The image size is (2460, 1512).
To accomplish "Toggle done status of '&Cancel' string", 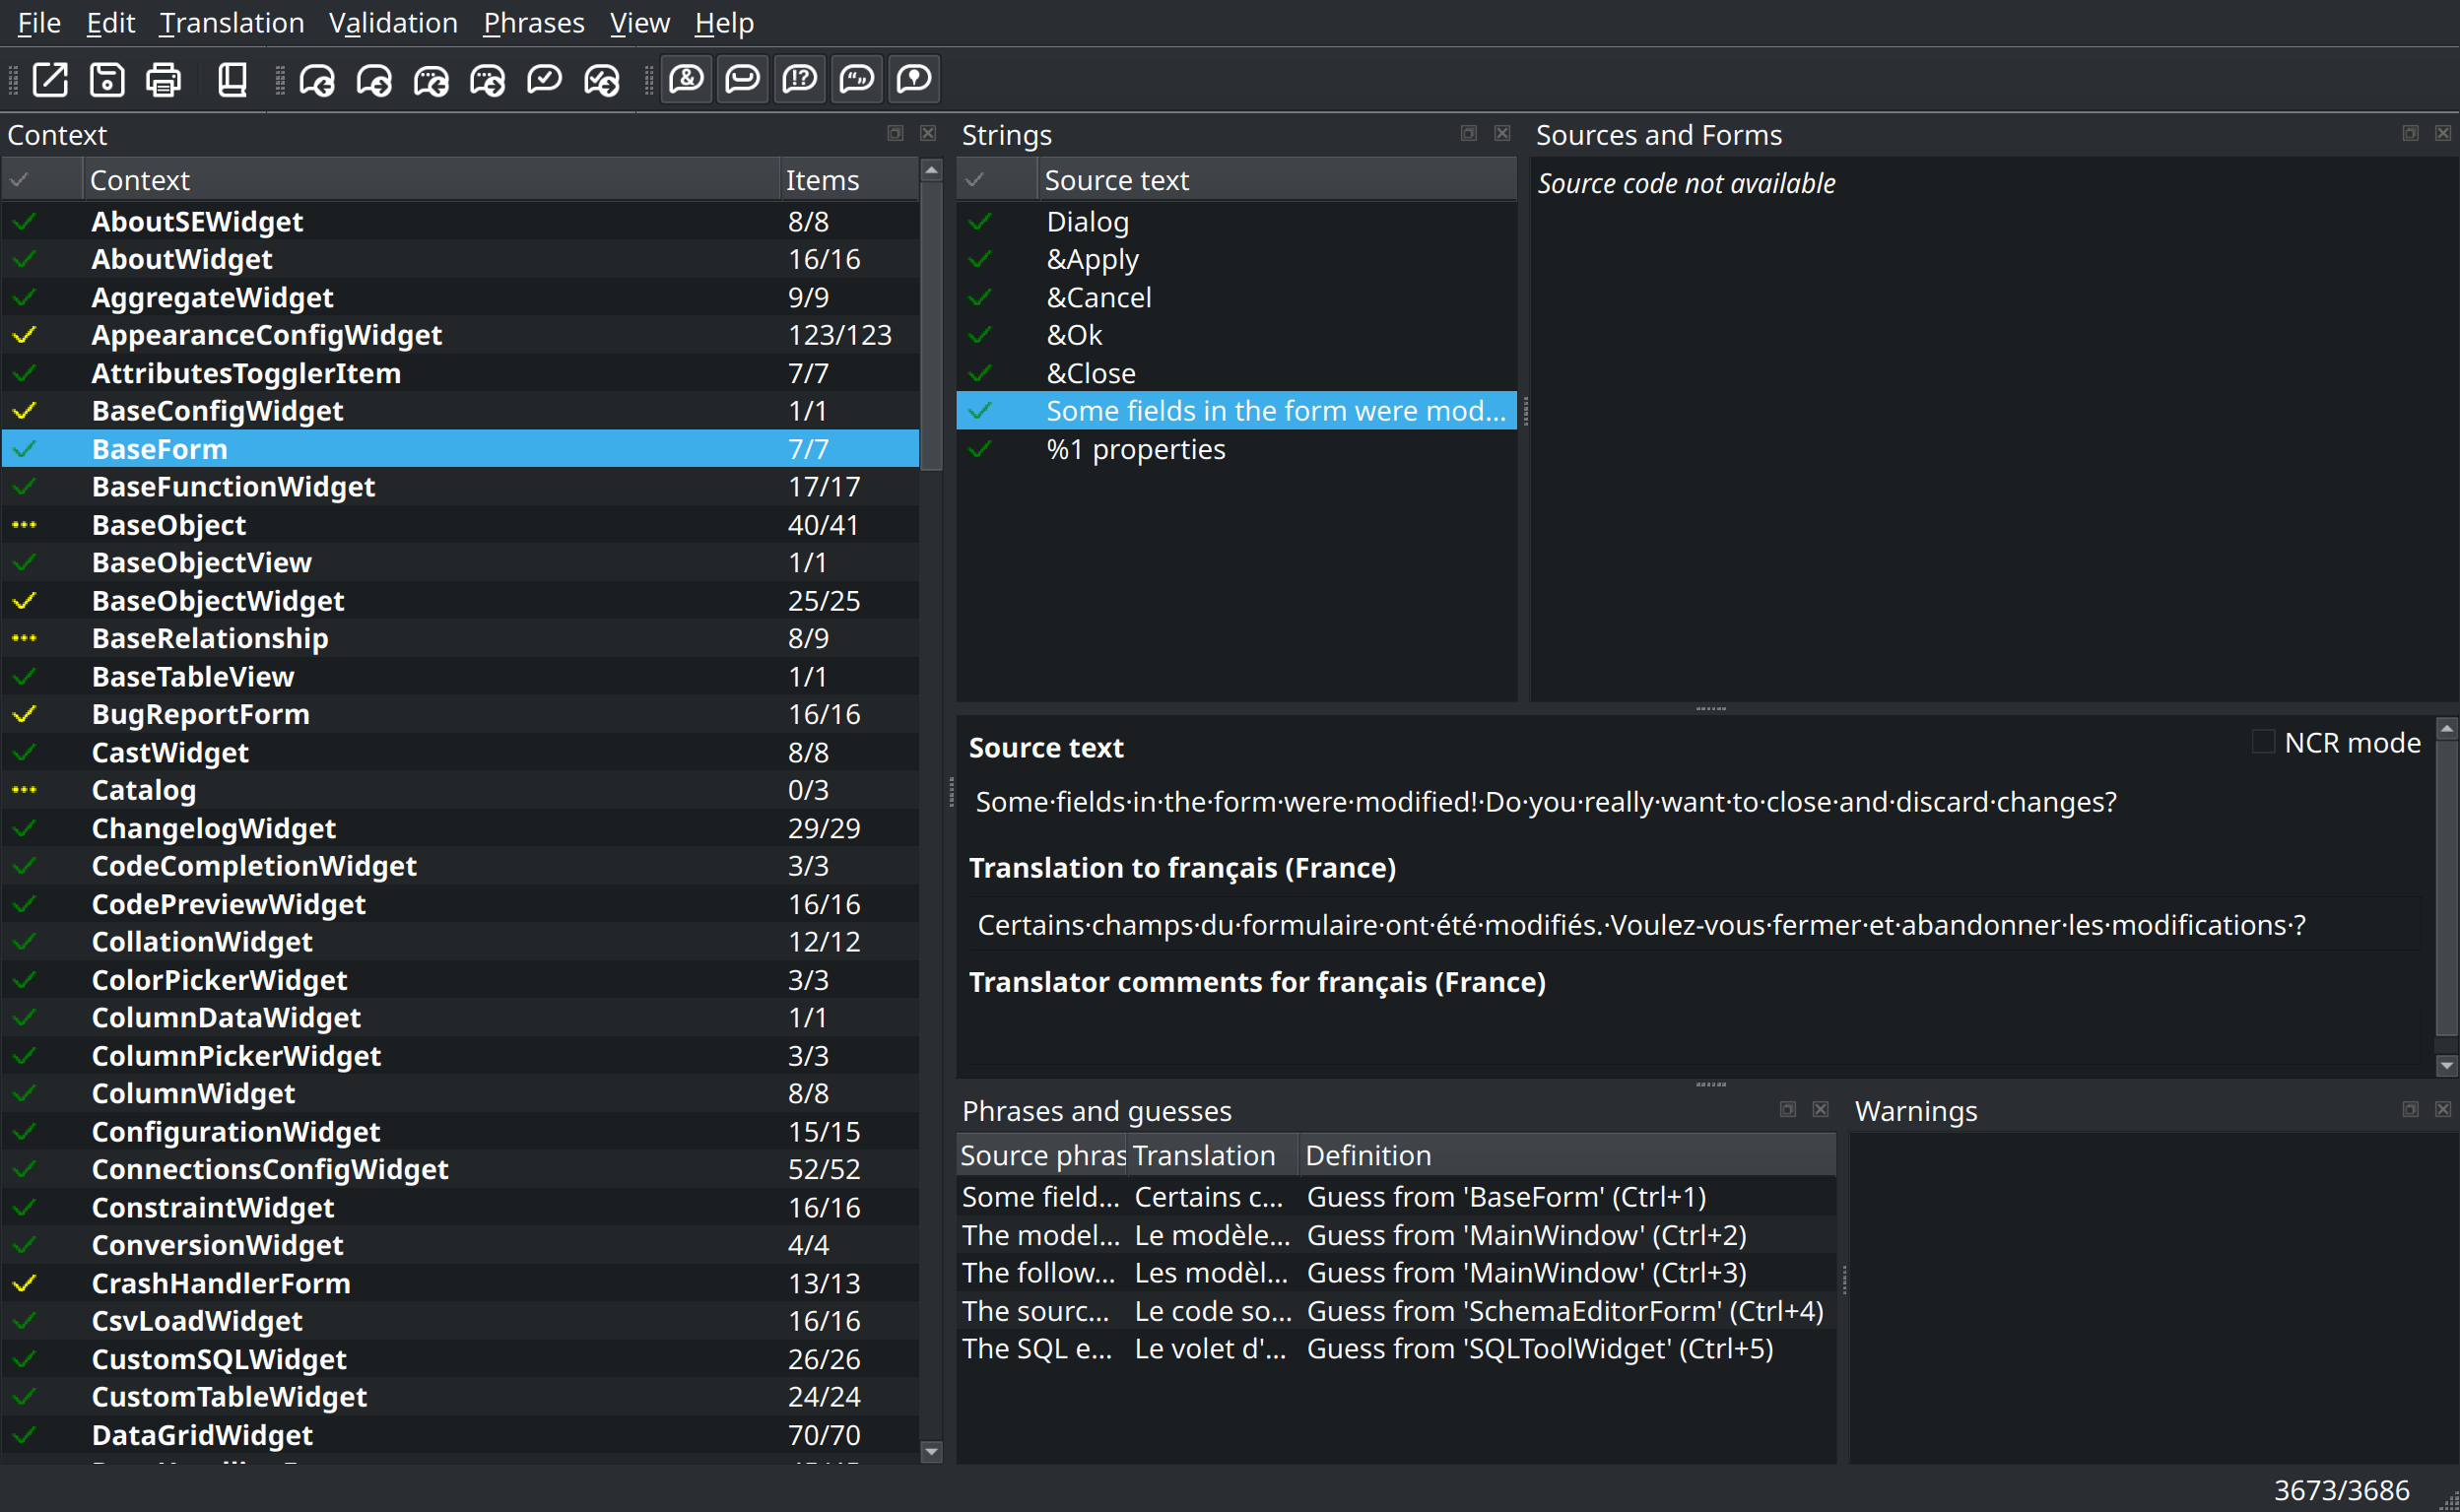I will click(x=981, y=297).
